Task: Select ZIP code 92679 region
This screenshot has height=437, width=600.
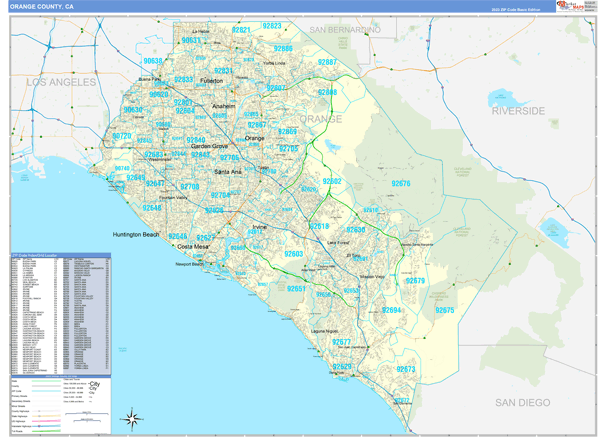Action: point(416,280)
